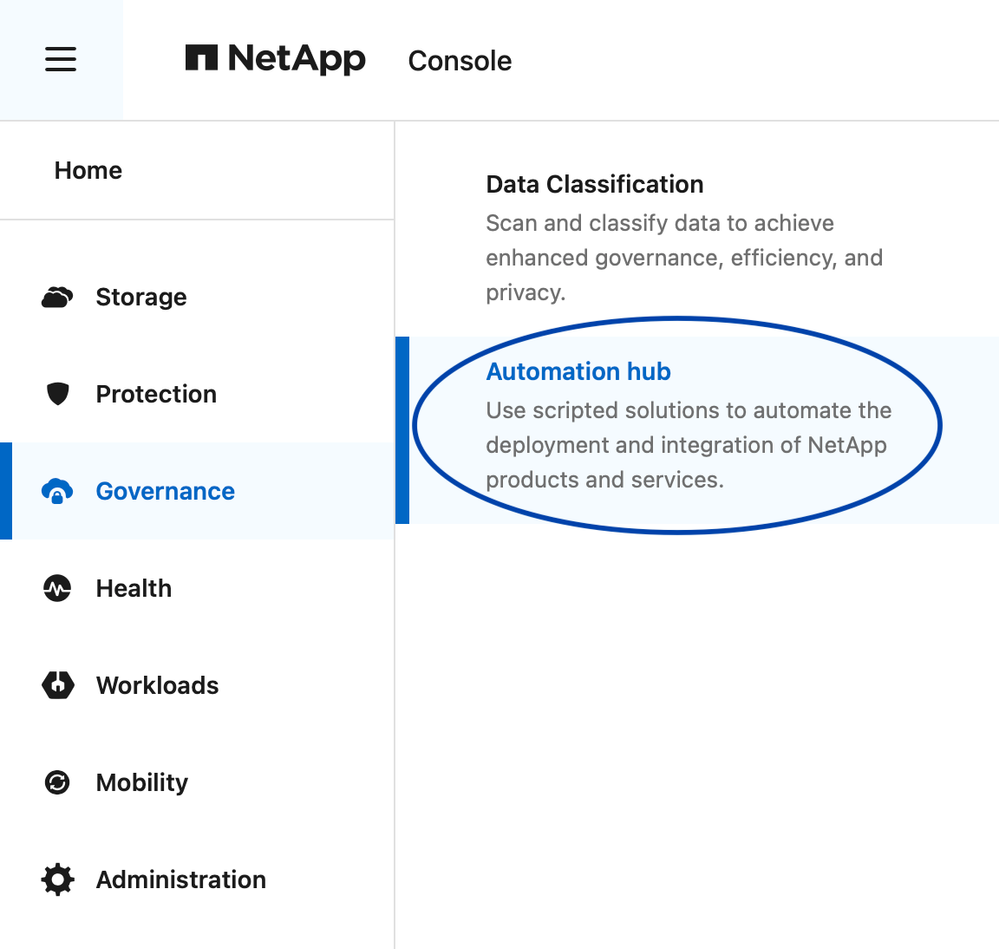Go to Home in sidebar
999x949 pixels.
click(88, 170)
